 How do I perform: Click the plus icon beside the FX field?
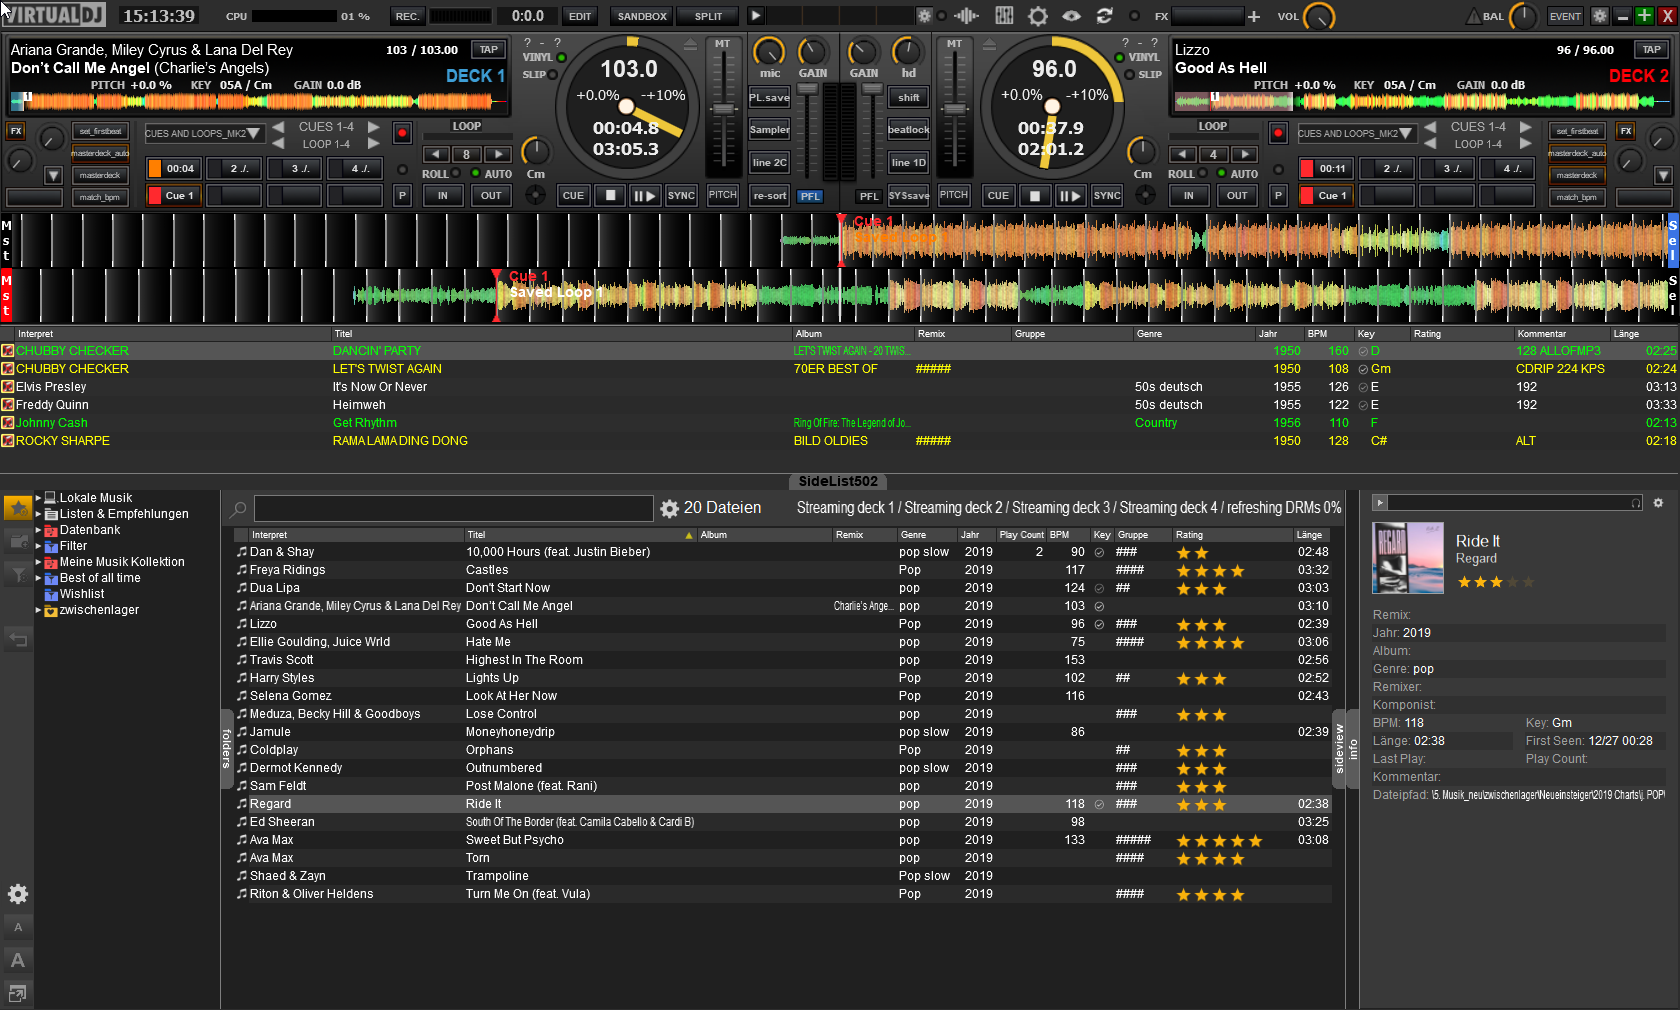point(1253,16)
